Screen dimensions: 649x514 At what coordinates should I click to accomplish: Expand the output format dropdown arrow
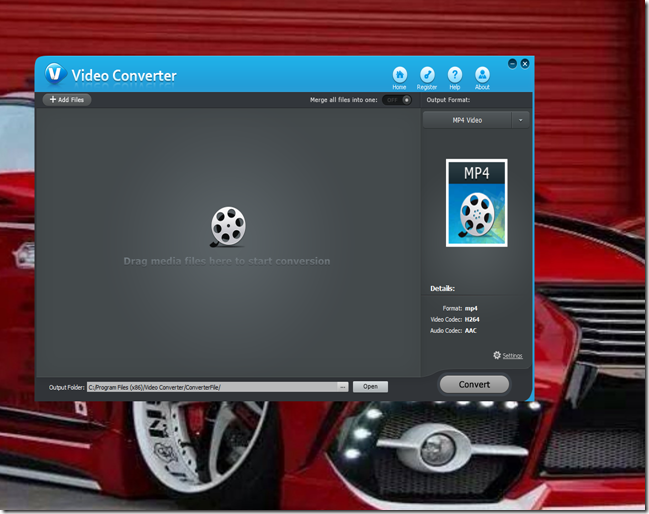520,120
